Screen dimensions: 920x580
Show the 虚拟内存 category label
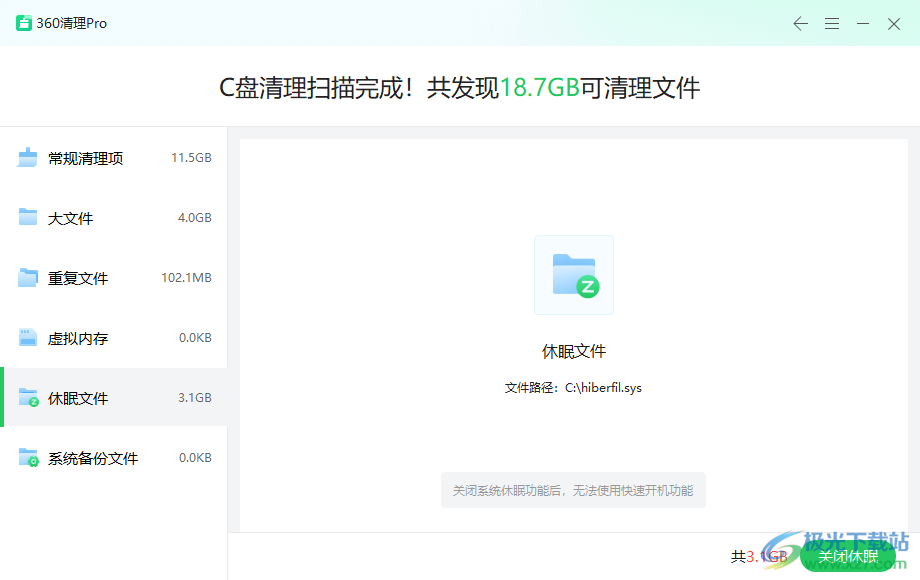click(78, 338)
